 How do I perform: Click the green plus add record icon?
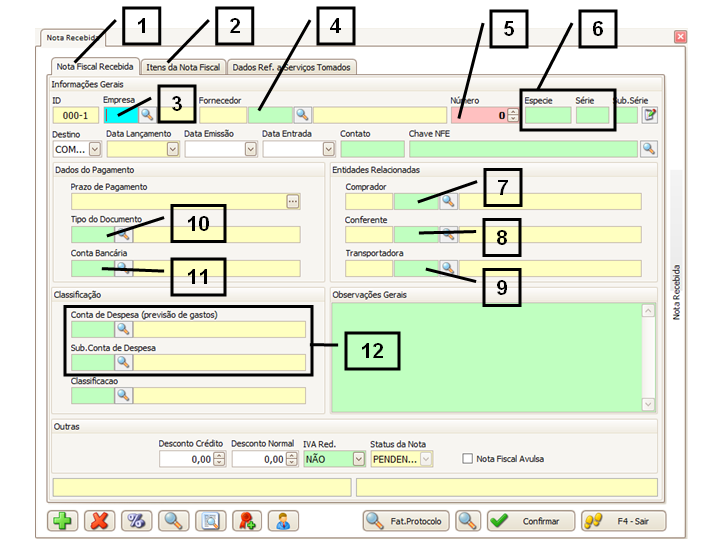coord(63,521)
